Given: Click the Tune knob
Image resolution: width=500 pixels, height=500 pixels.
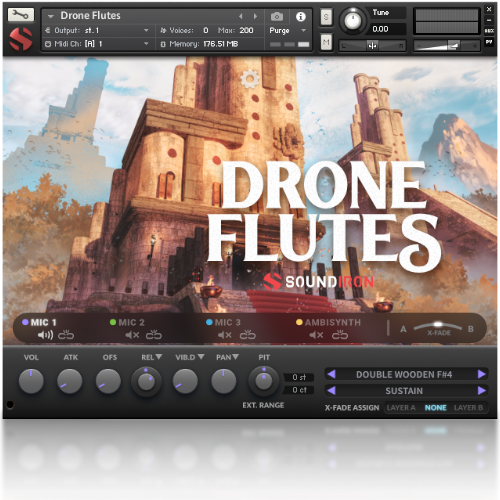Looking at the screenshot, I should tap(353, 20).
